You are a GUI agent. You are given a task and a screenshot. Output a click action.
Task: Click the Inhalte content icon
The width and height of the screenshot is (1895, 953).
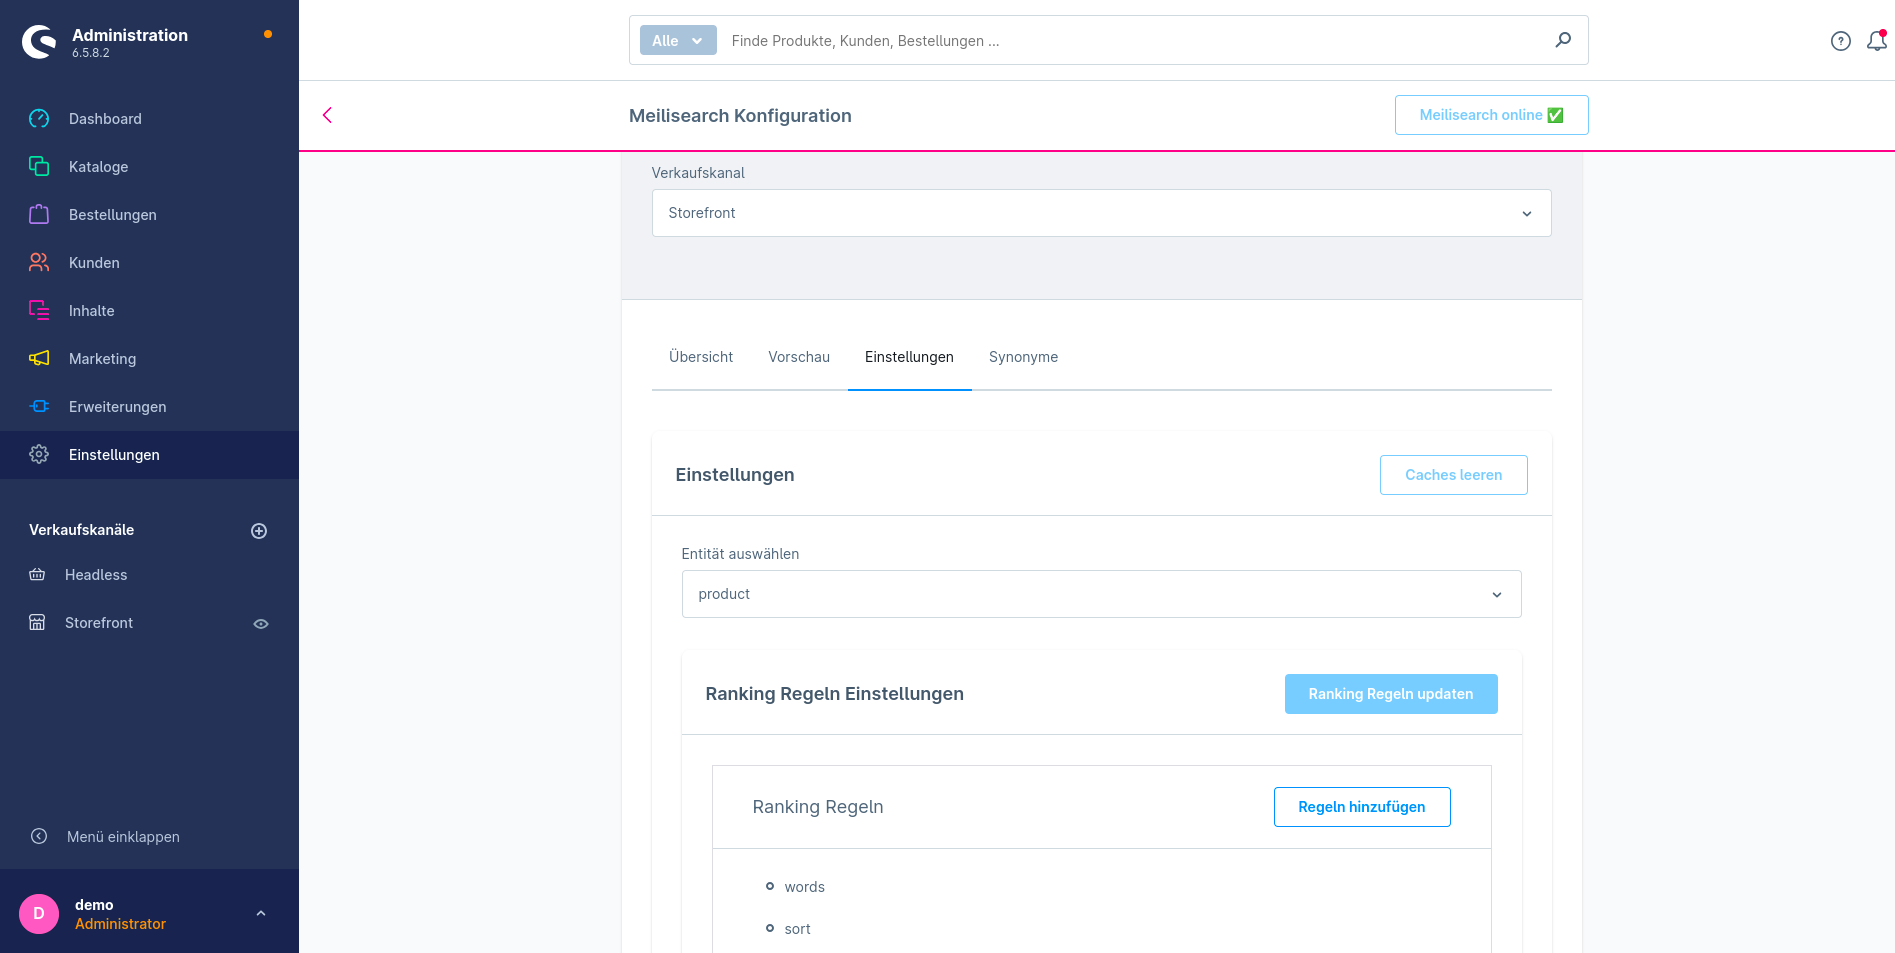[39, 310]
